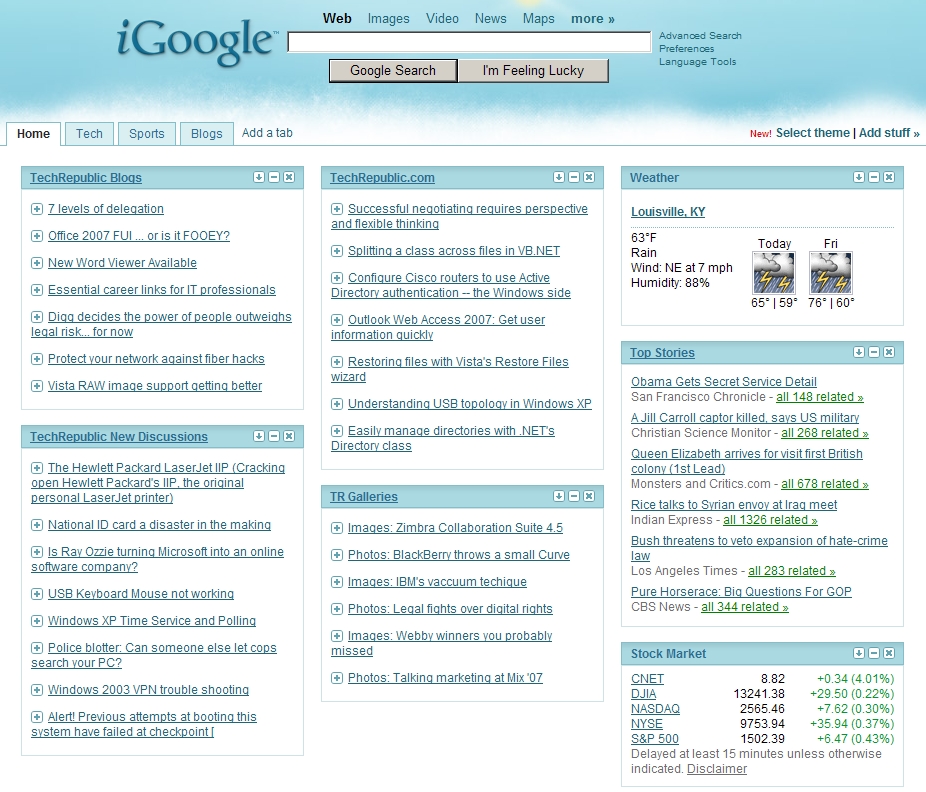This screenshot has width=926, height=792.
Task: Expand 'National ID card a disaster' preview
Action: pyautogui.click(x=37, y=525)
